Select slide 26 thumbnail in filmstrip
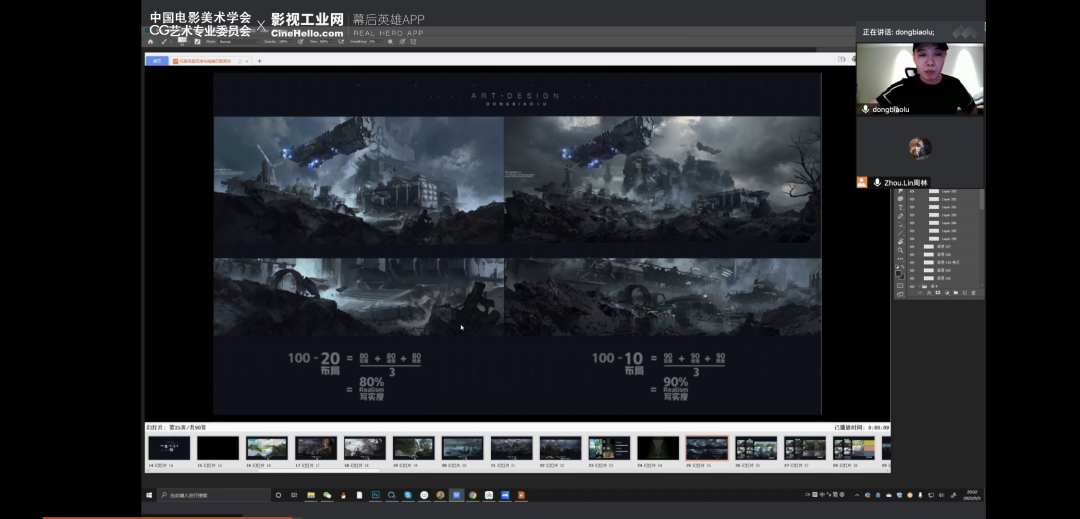Viewport: 1080px width, 519px height. pyautogui.click(x=756, y=448)
